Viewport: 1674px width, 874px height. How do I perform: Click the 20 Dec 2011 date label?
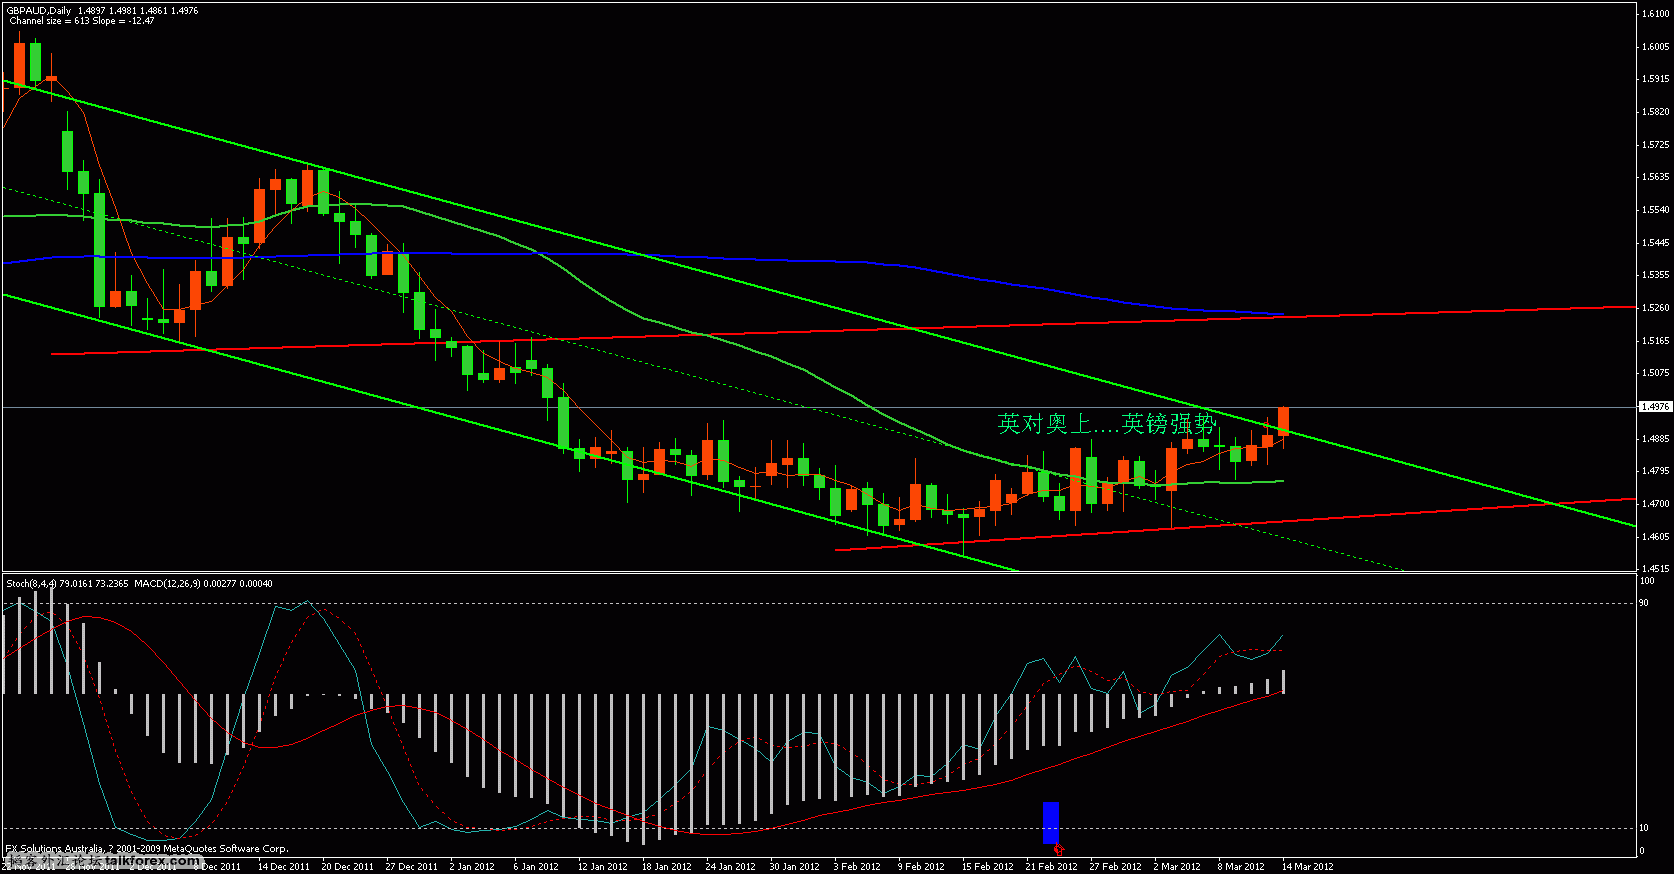[x=347, y=866]
